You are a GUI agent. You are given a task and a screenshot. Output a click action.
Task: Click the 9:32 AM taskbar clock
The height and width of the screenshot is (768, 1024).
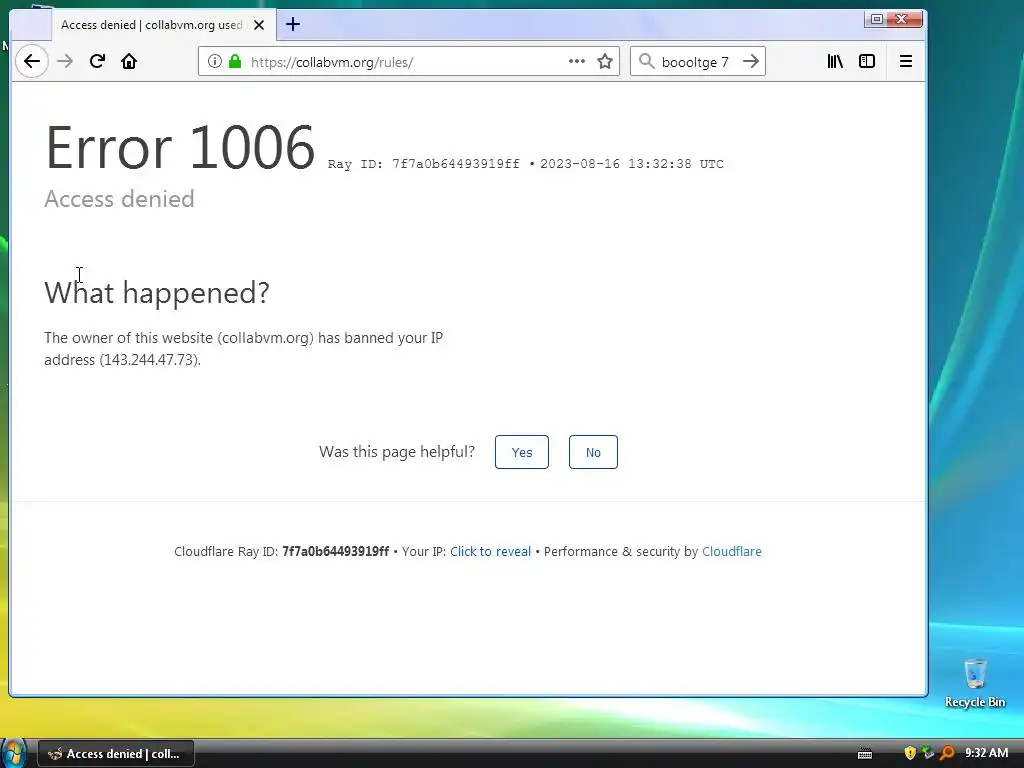(987, 753)
